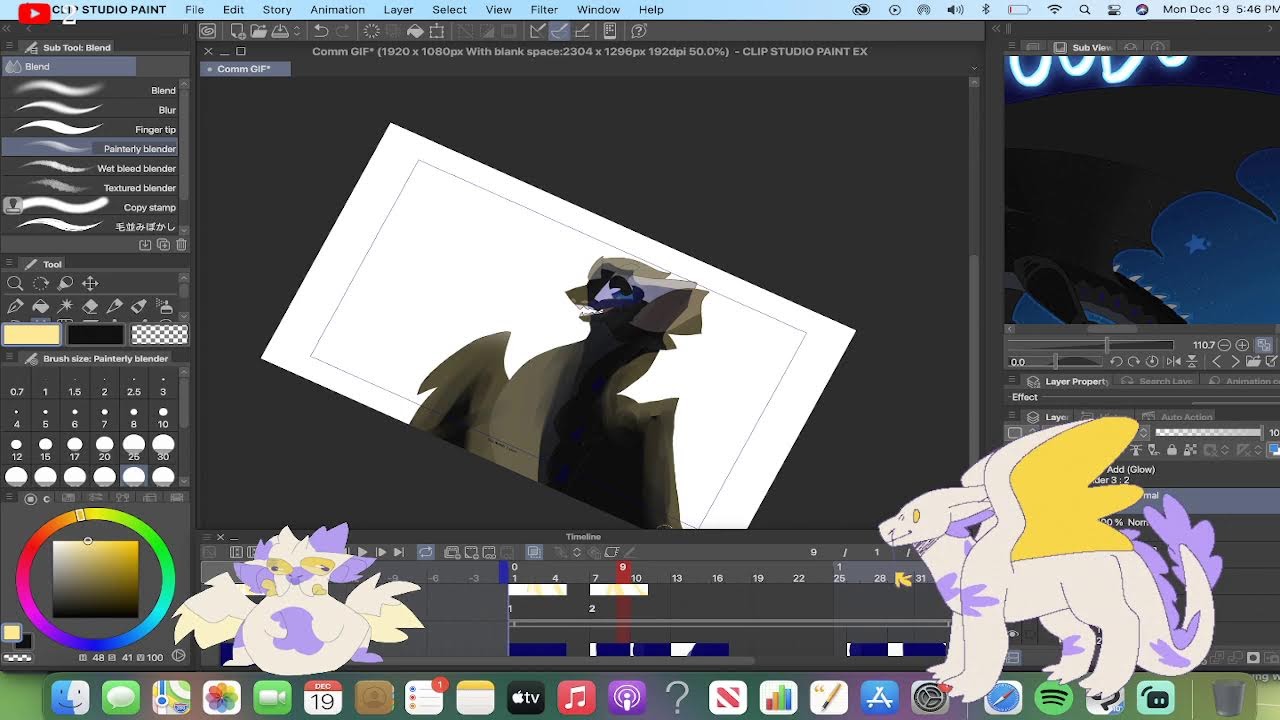Toggle Fit to navigator in Sub View
1280x720 pixels.
click(1264, 345)
